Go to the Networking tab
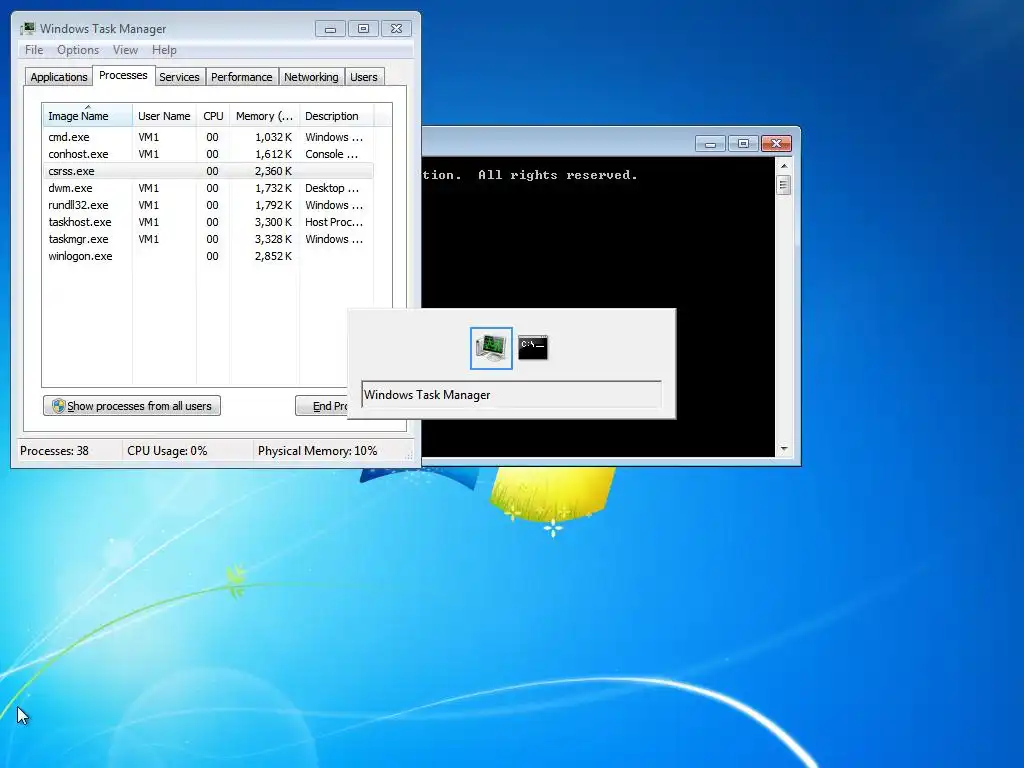Viewport: 1024px width, 768px height. point(311,77)
